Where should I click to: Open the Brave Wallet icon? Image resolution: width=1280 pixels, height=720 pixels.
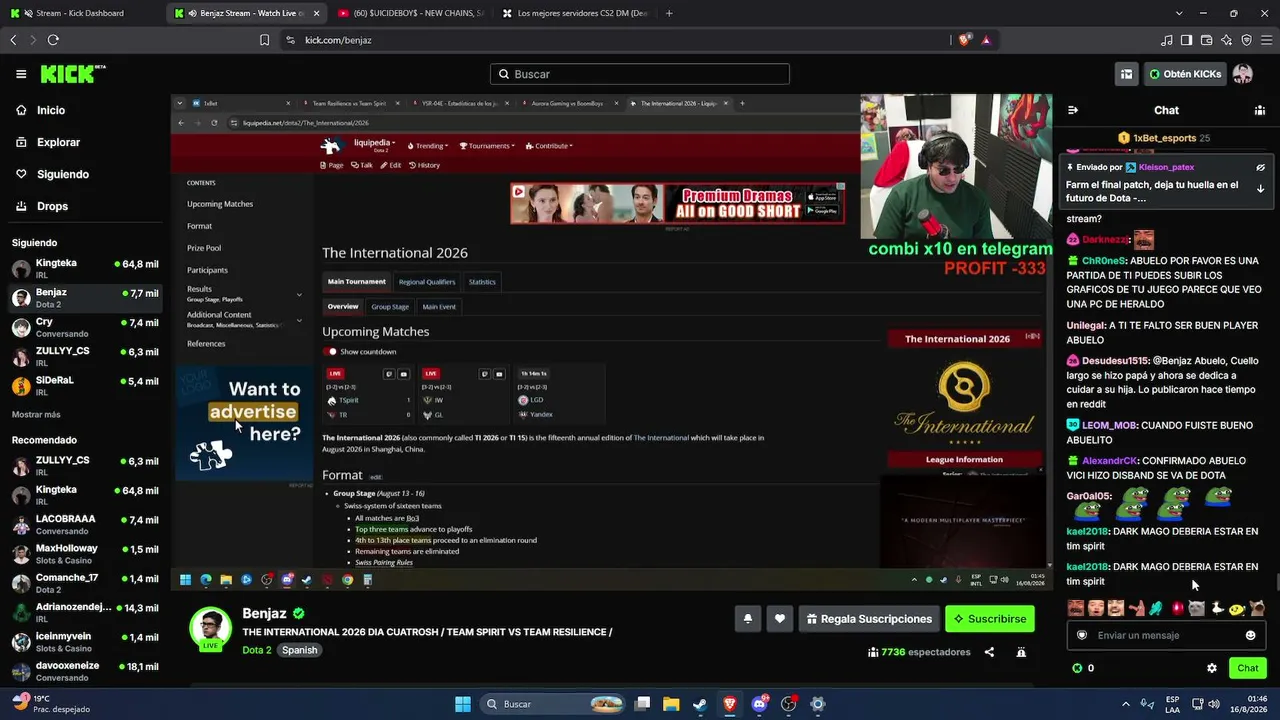[x=1206, y=40]
